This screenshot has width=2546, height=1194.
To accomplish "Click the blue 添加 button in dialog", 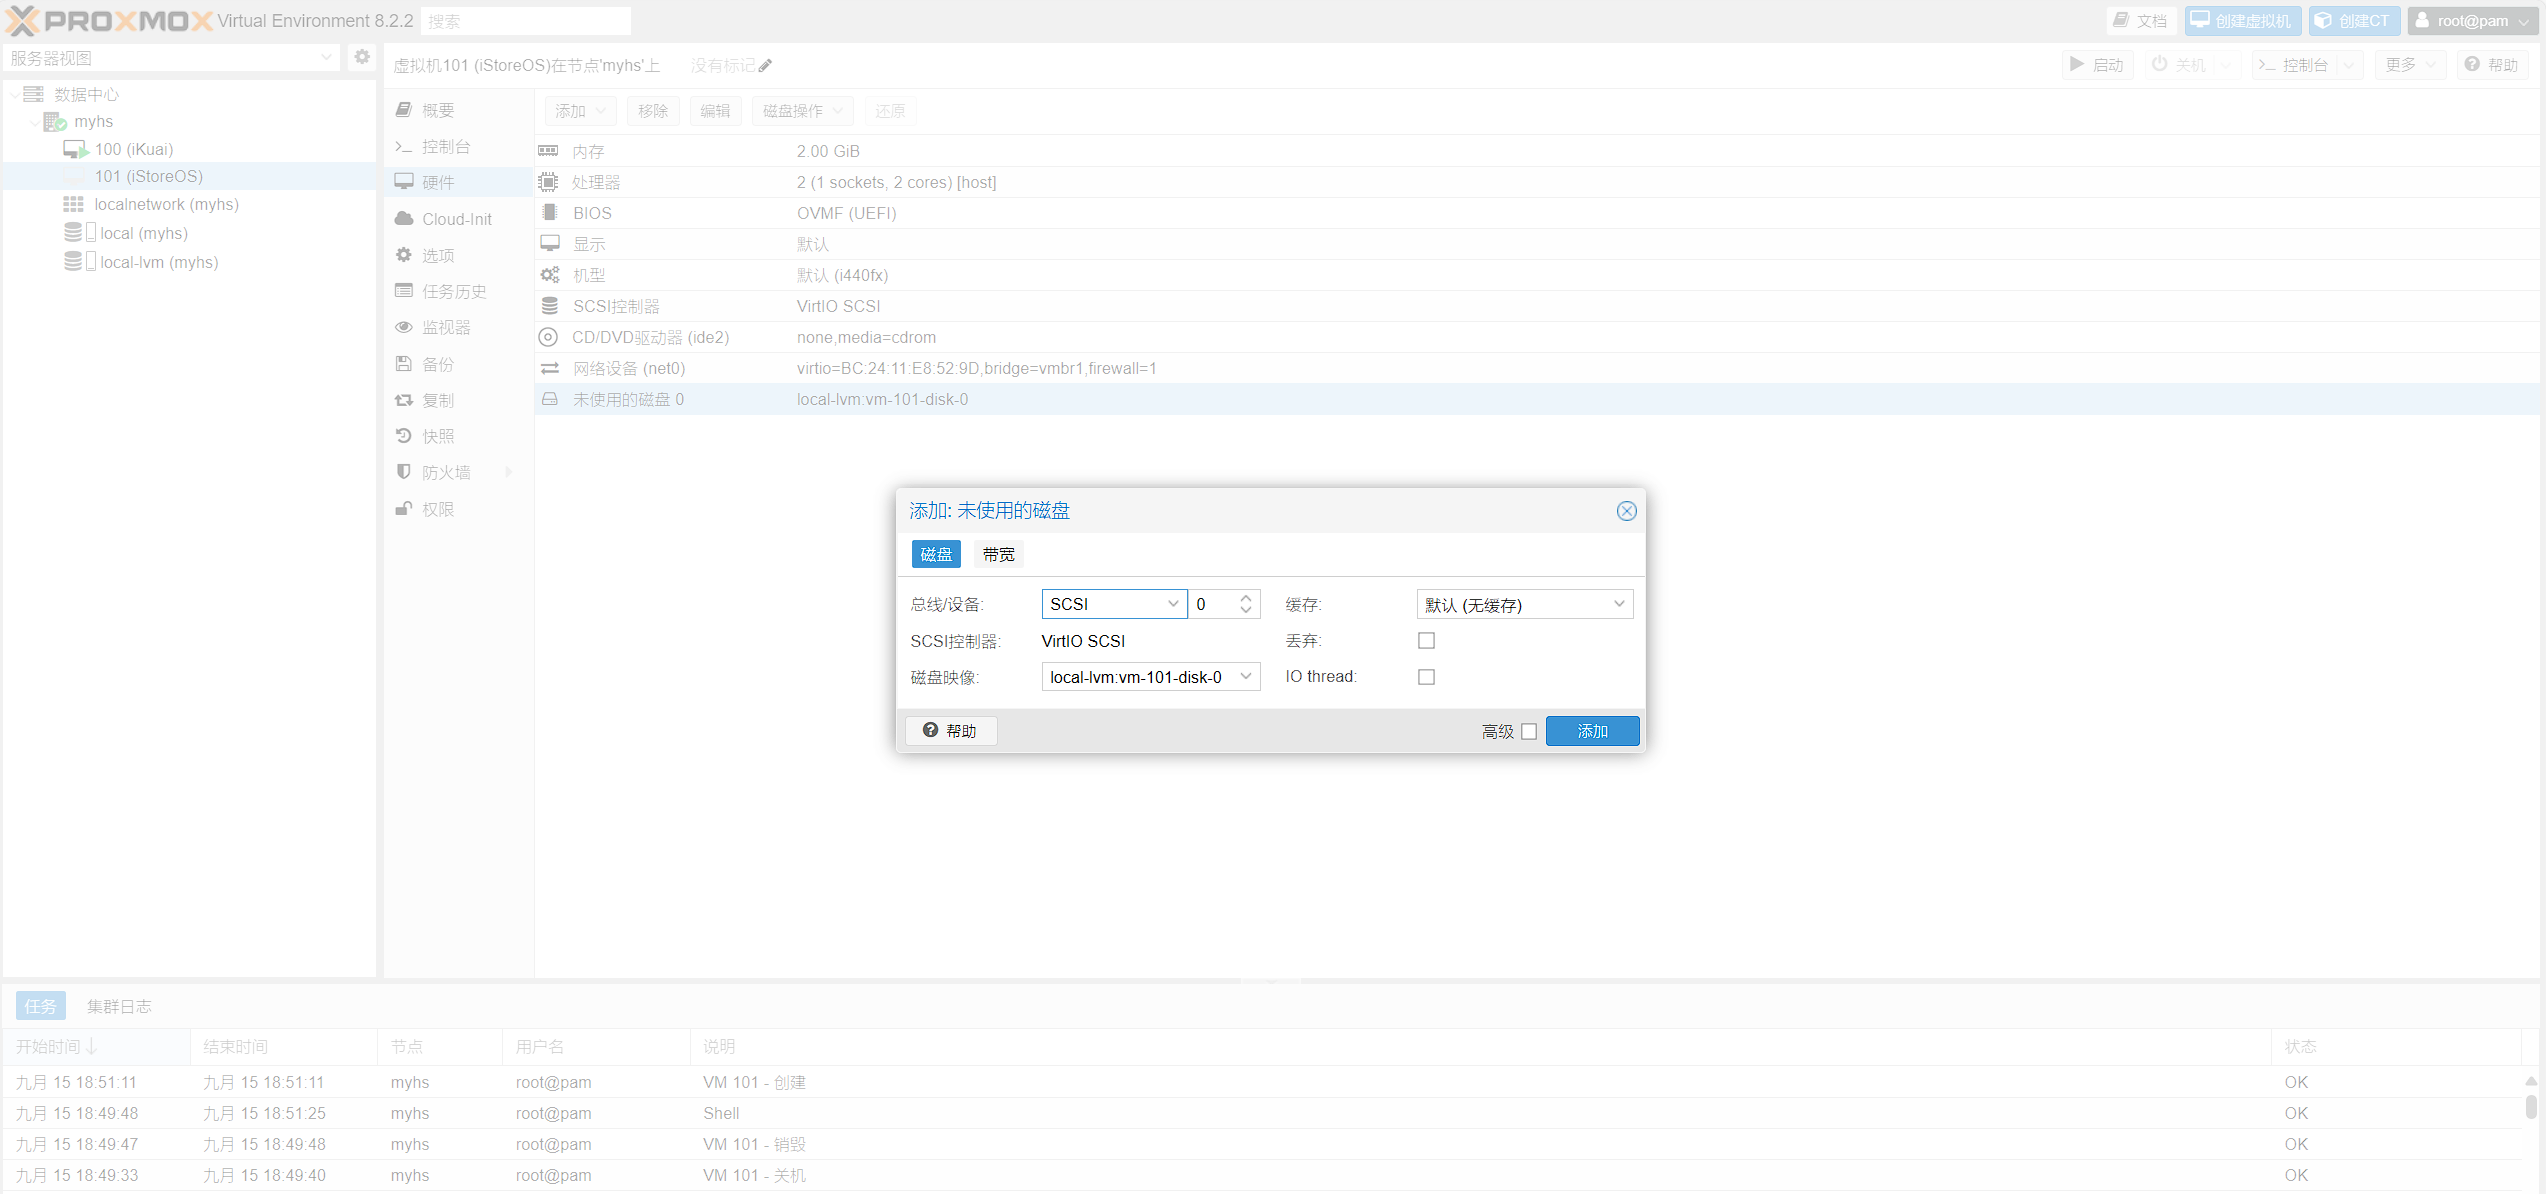I will (1591, 731).
